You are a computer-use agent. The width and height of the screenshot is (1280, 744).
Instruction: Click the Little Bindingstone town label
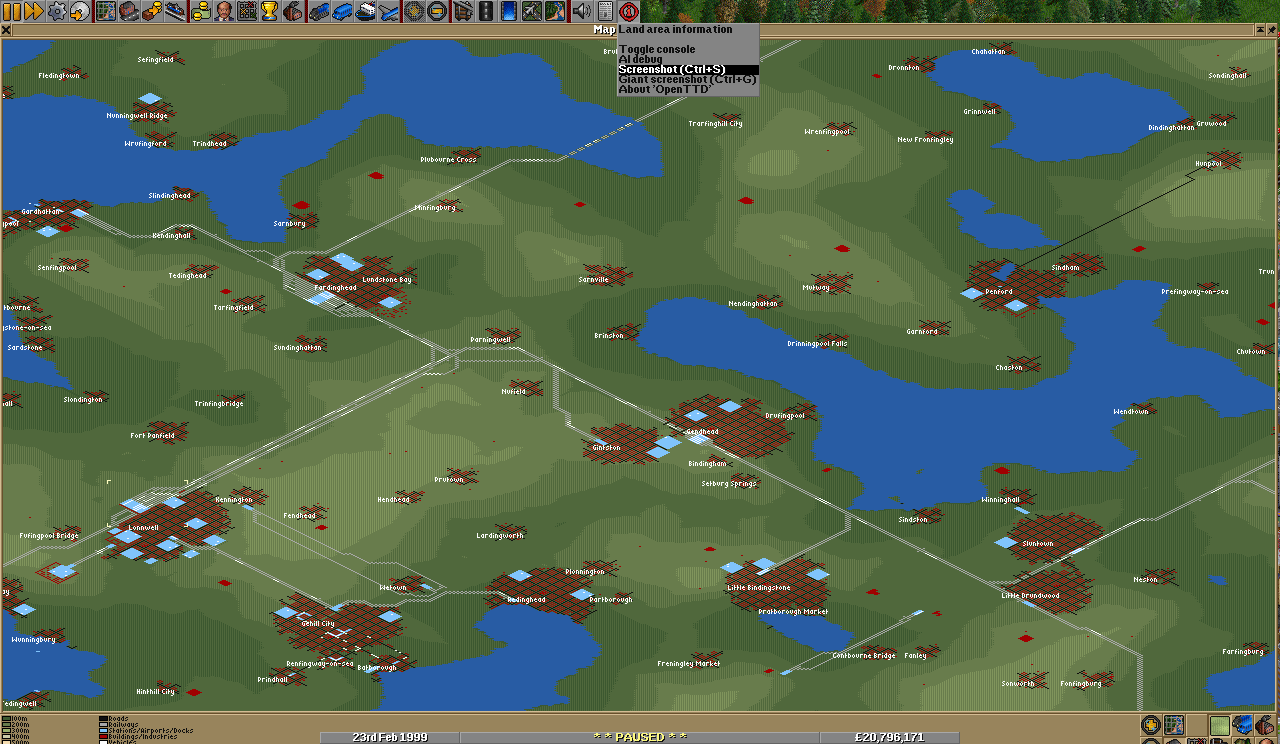tap(759, 588)
